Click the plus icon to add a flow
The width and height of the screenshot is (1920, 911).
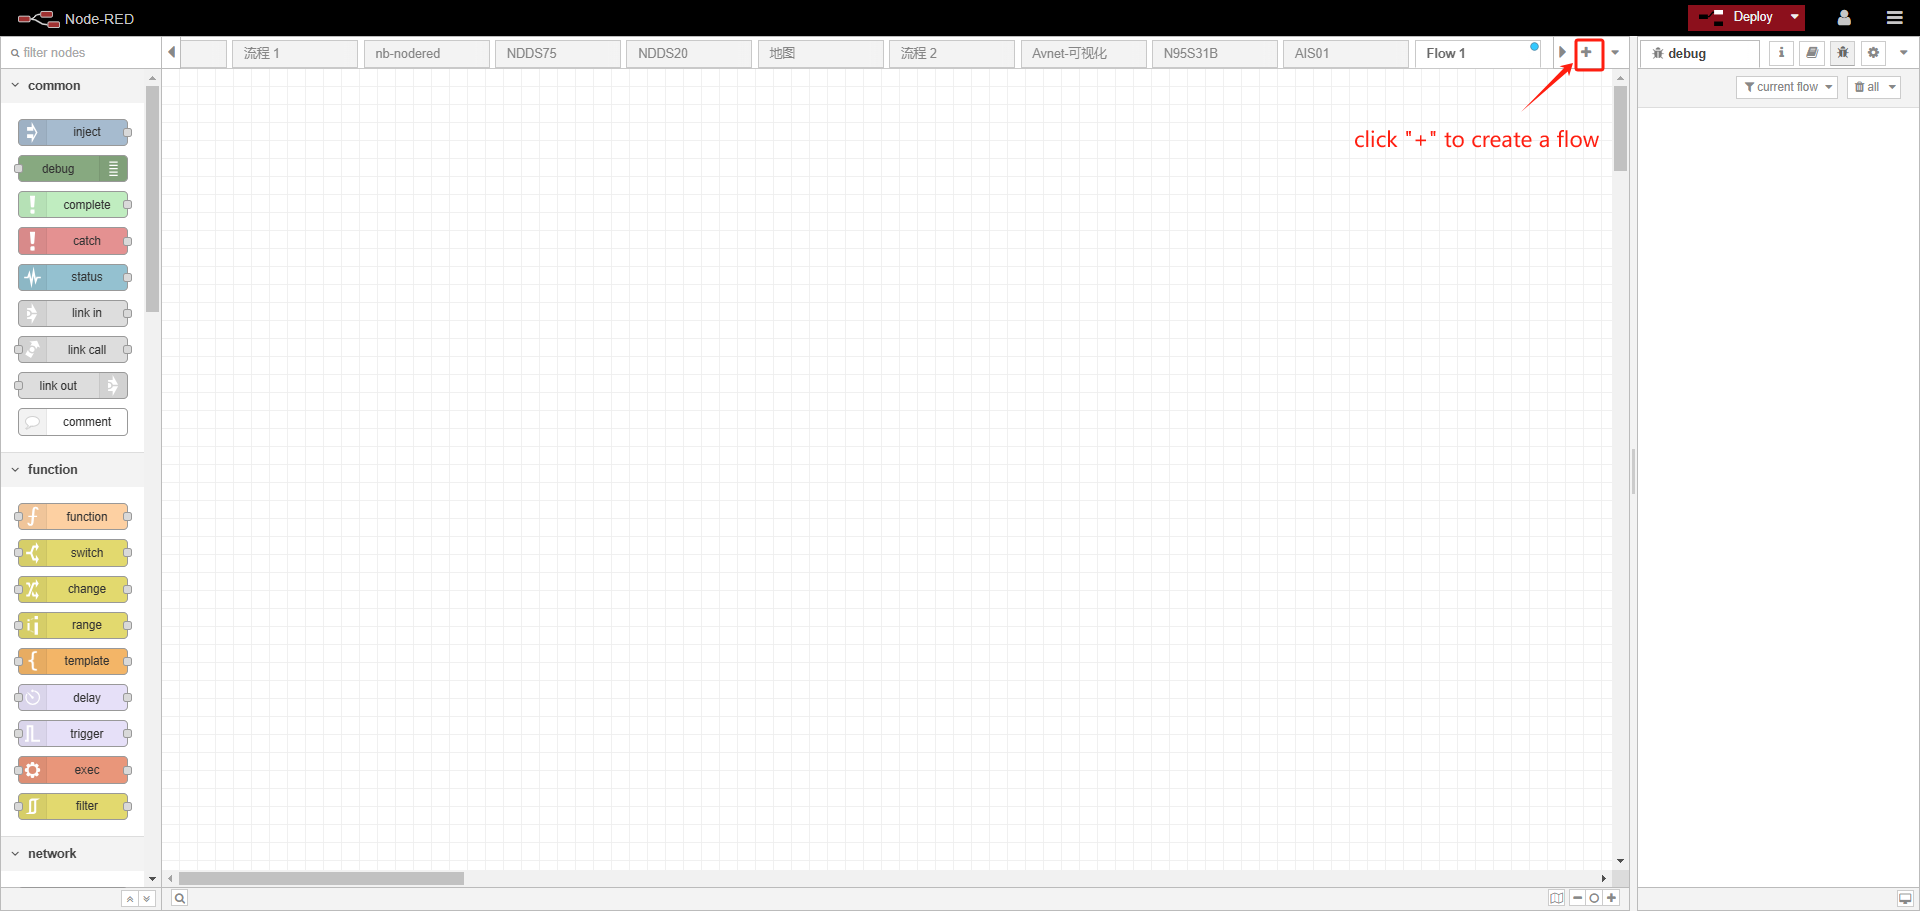[x=1587, y=53]
